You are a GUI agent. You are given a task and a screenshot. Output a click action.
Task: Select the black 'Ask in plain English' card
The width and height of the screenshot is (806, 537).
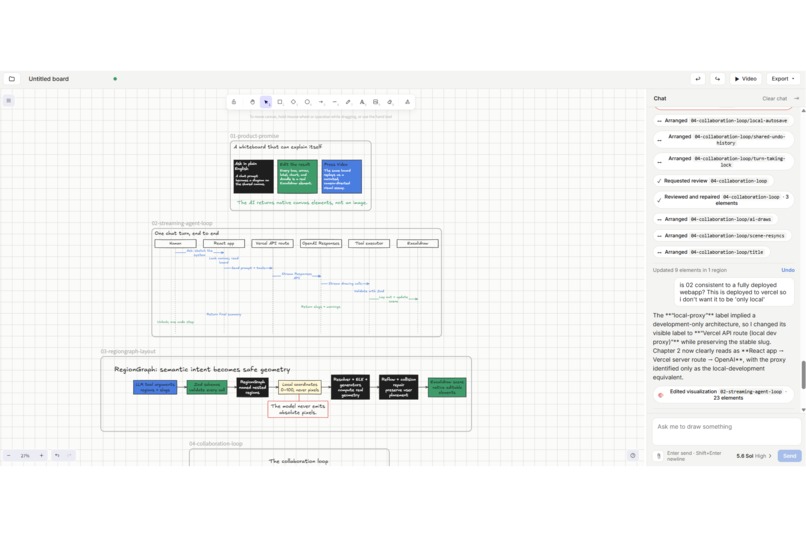click(253, 176)
